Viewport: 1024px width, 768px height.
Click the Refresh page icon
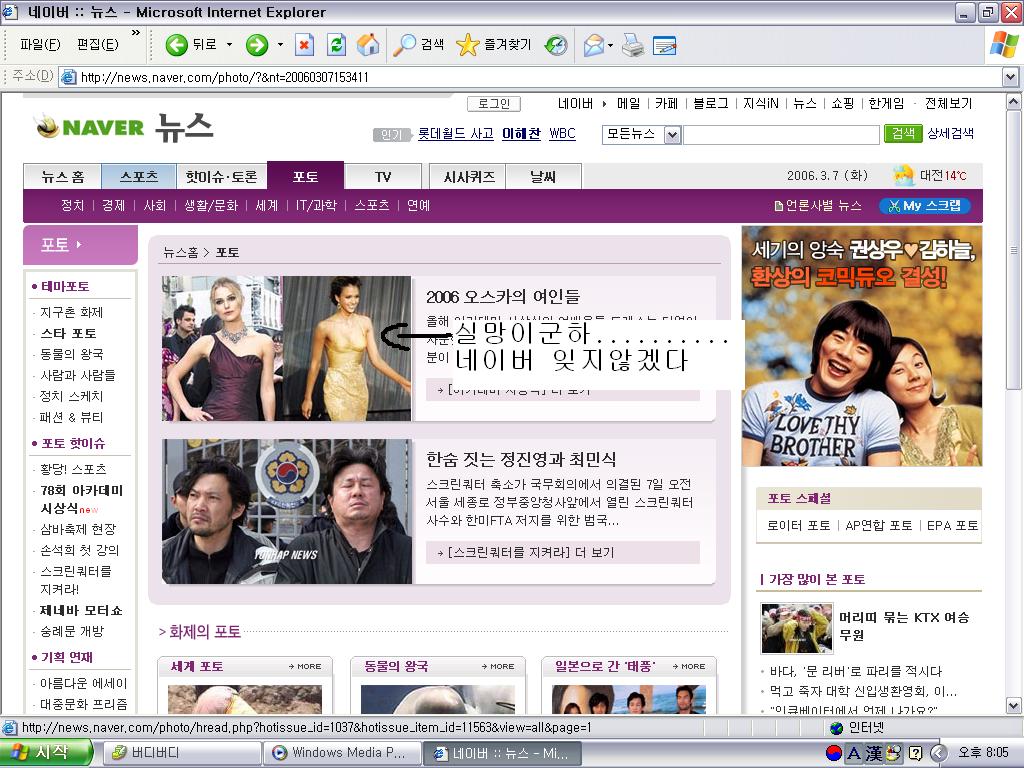point(336,45)
